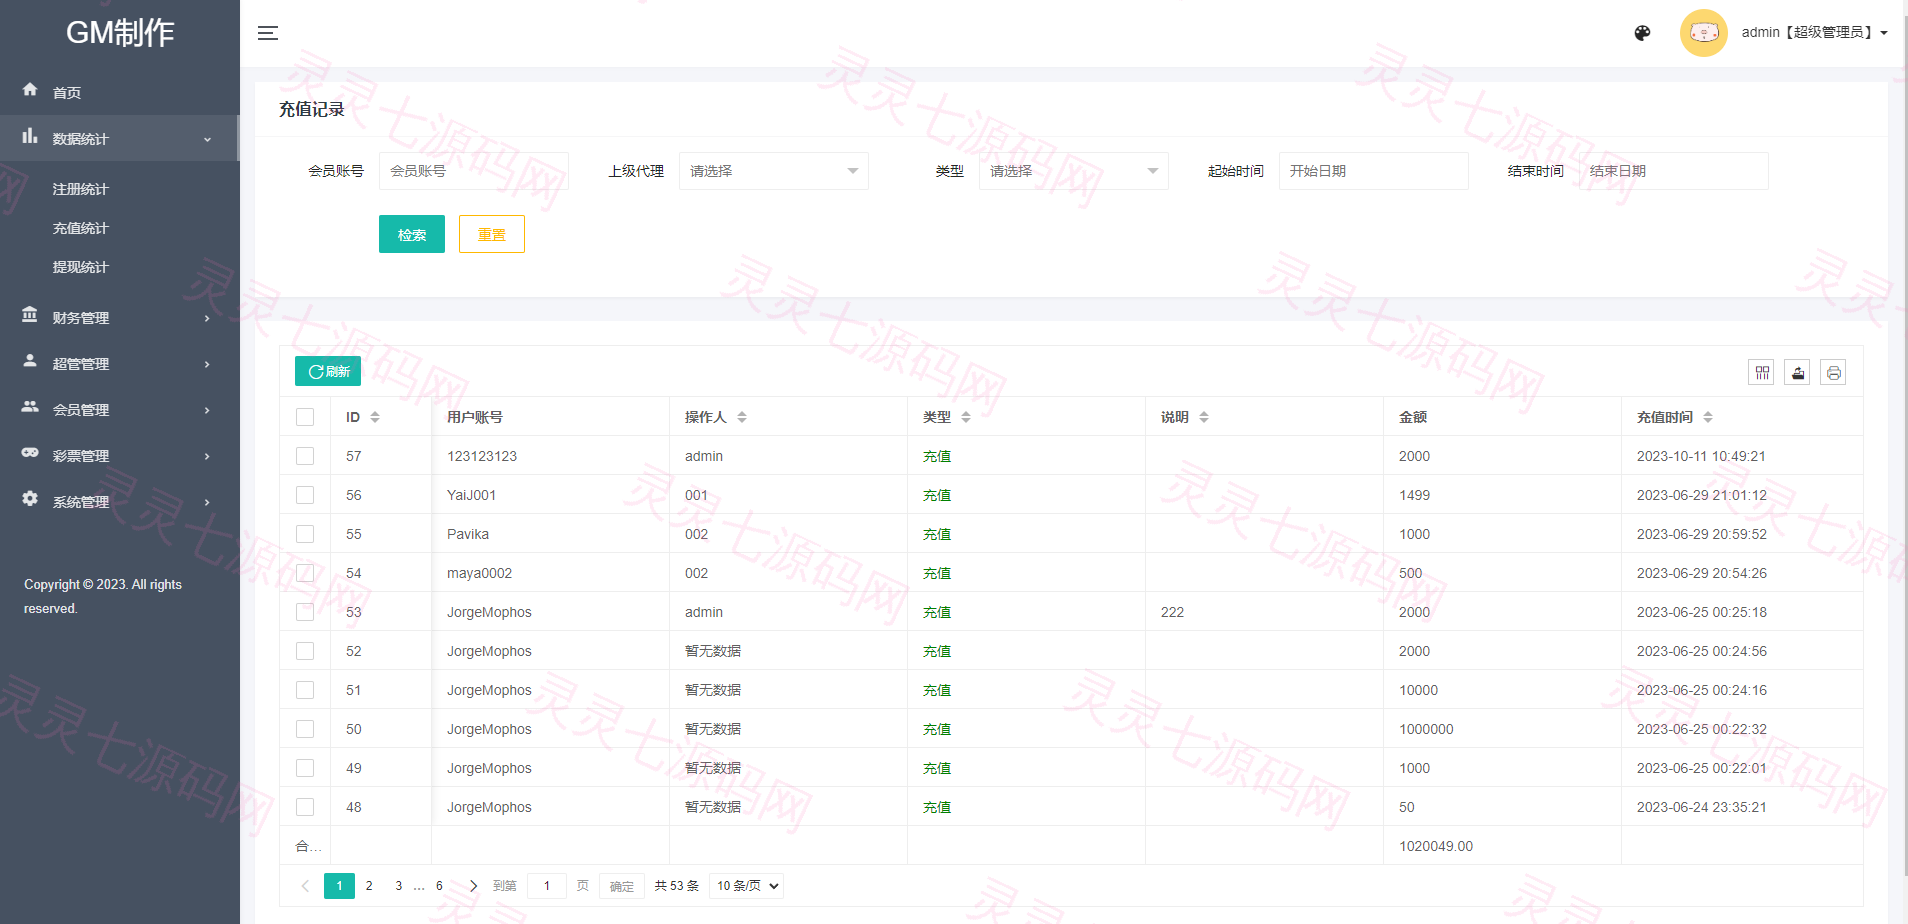Open the 开始日期 start date field
1908x924 pixels.
(x=1374, y=171)
